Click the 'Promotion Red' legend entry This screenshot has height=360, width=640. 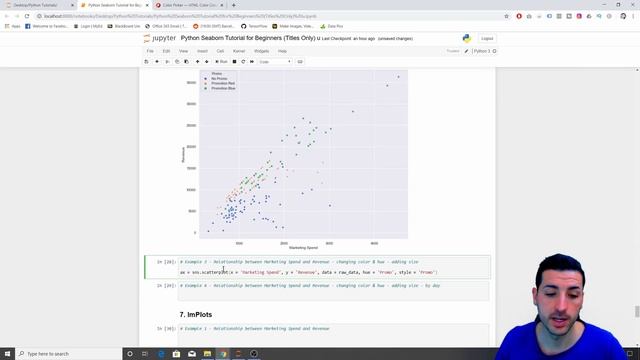point(223,83)
